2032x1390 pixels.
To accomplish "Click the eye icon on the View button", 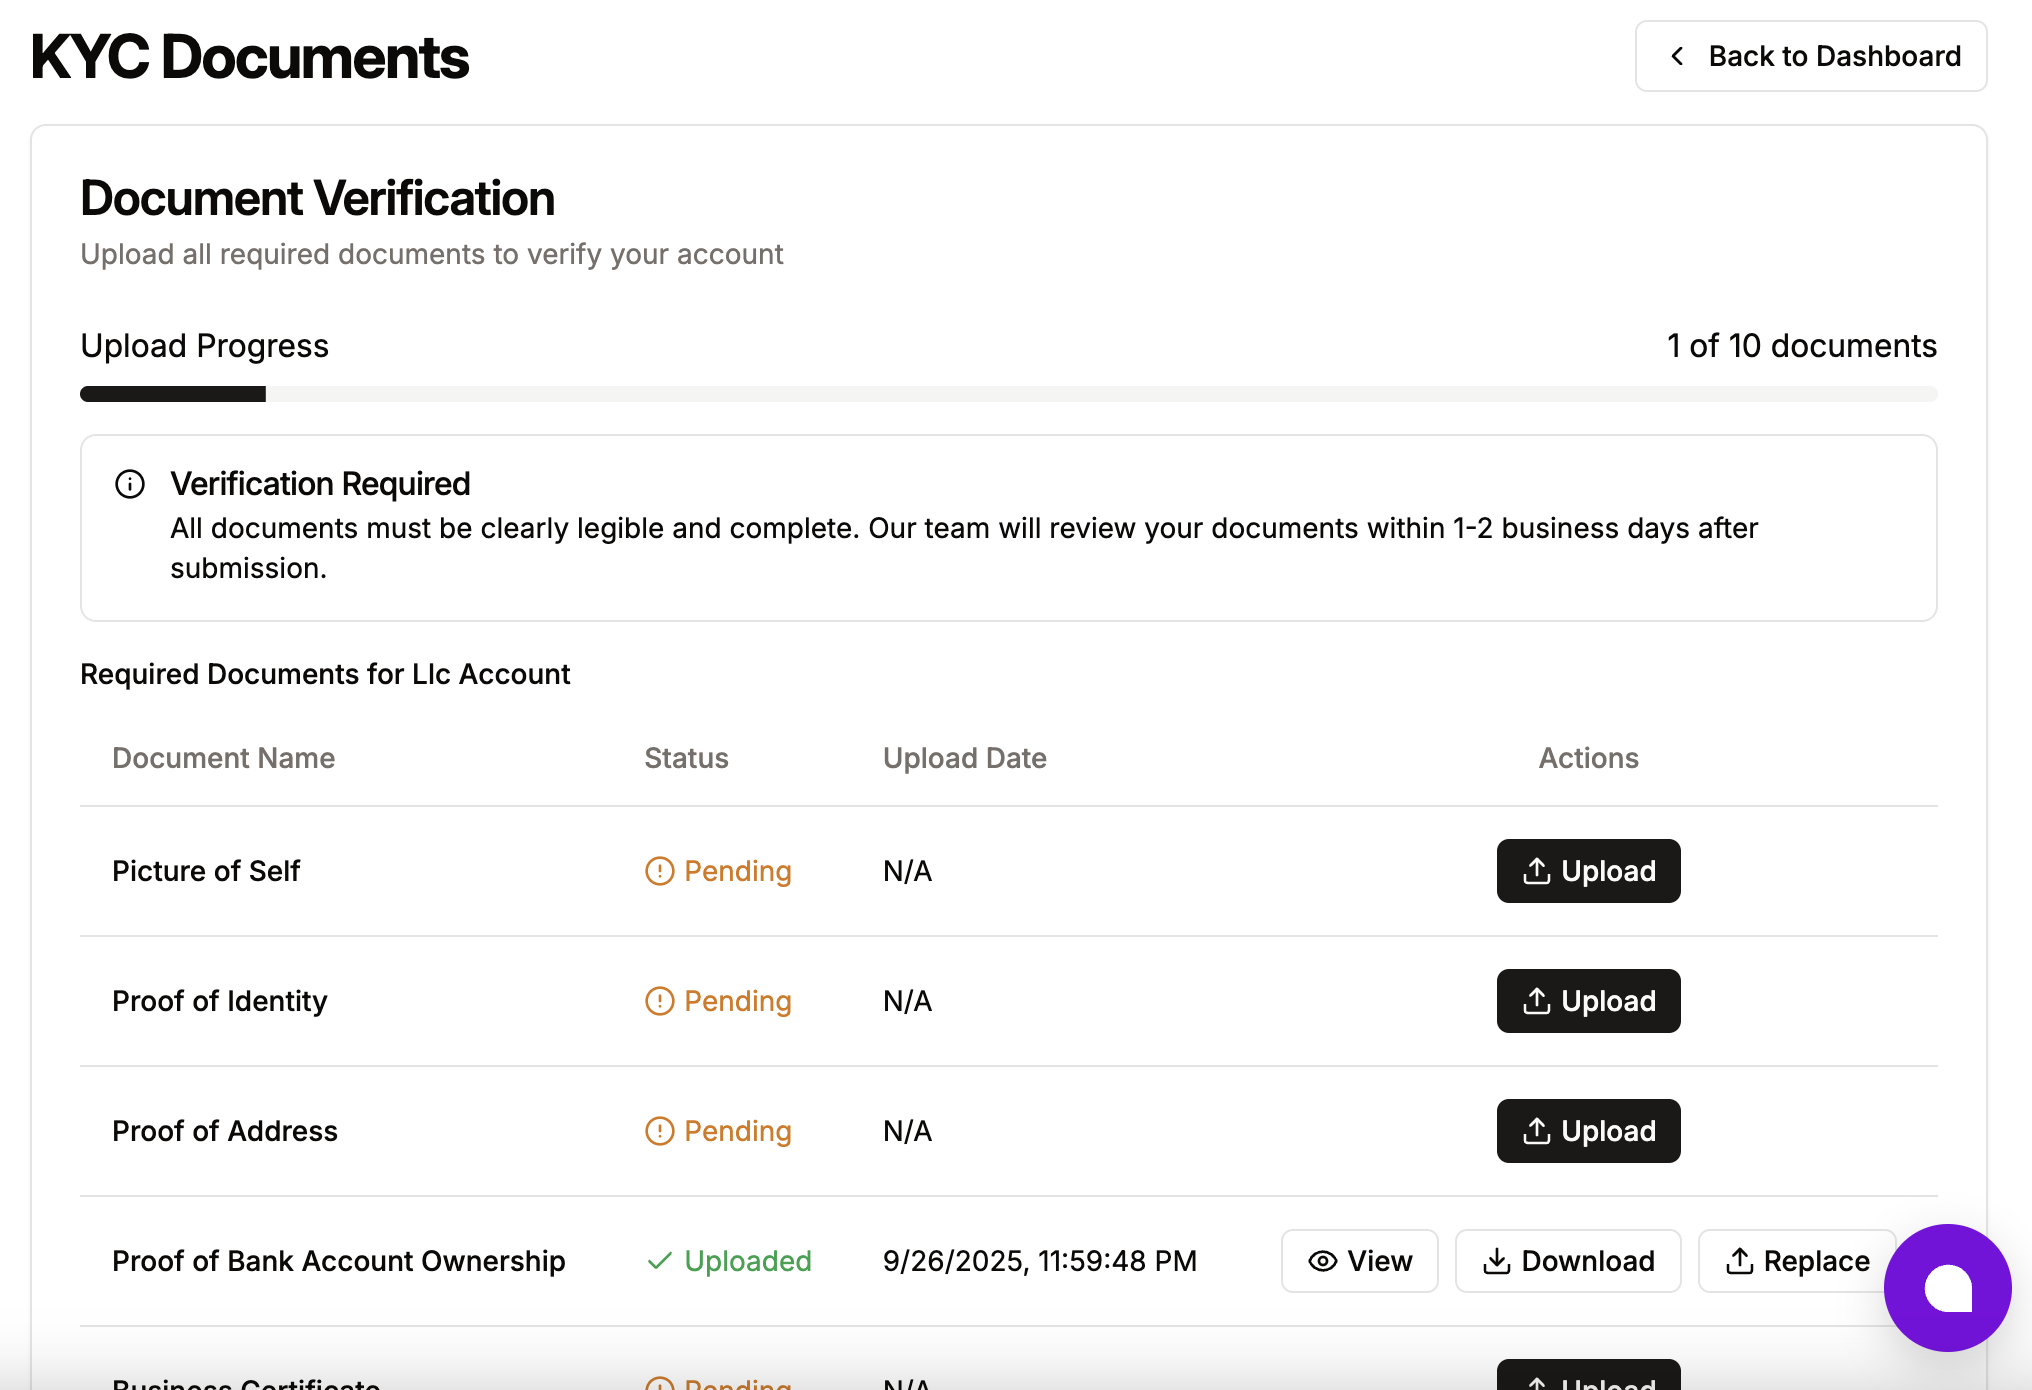I will (1322, 1261).
